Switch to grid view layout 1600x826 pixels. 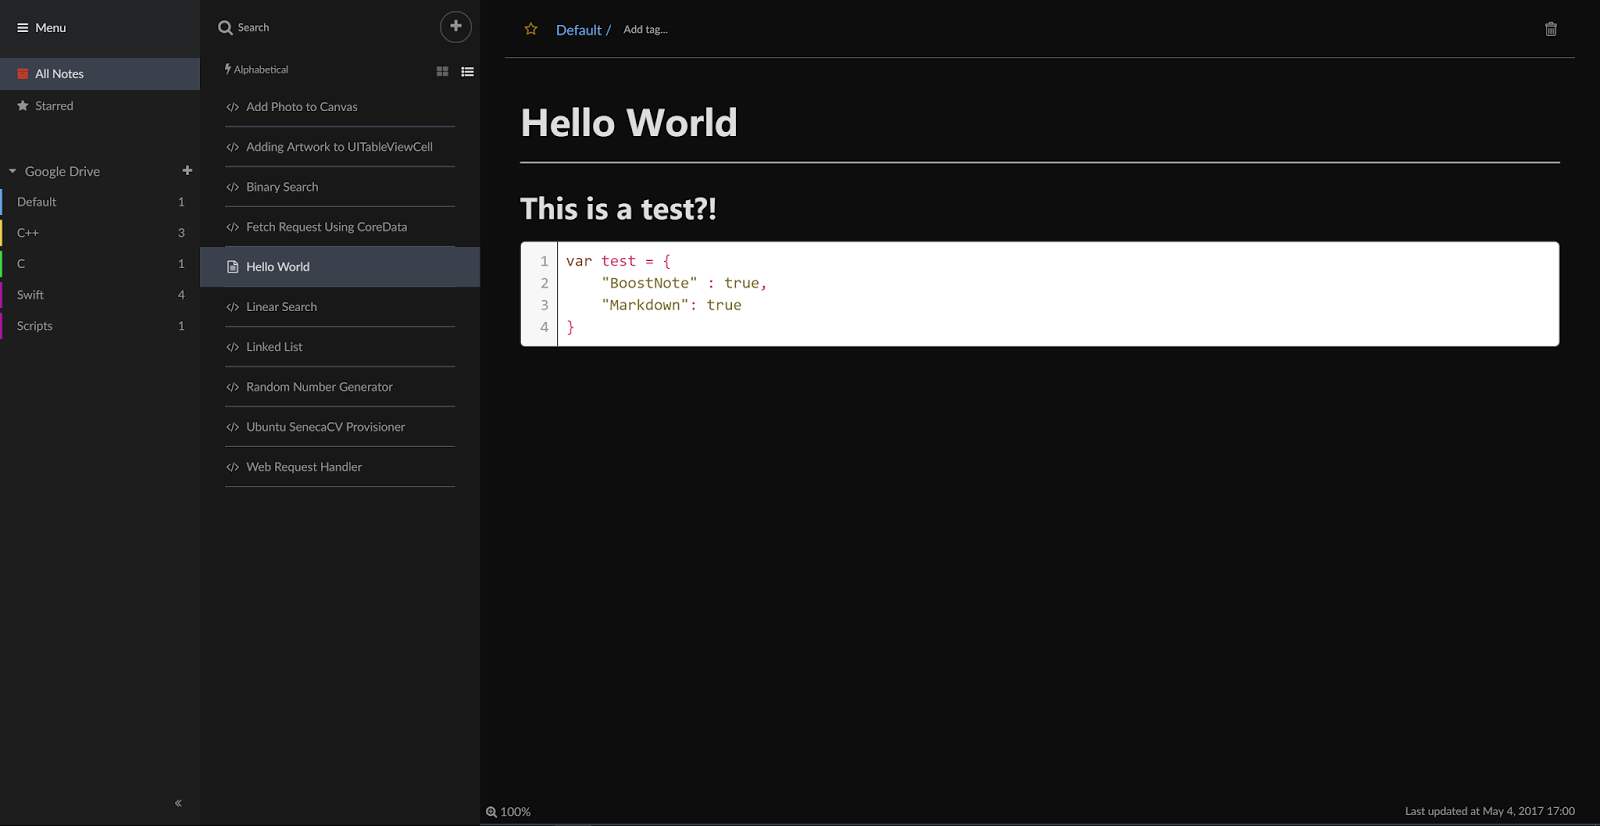[442, 72]
